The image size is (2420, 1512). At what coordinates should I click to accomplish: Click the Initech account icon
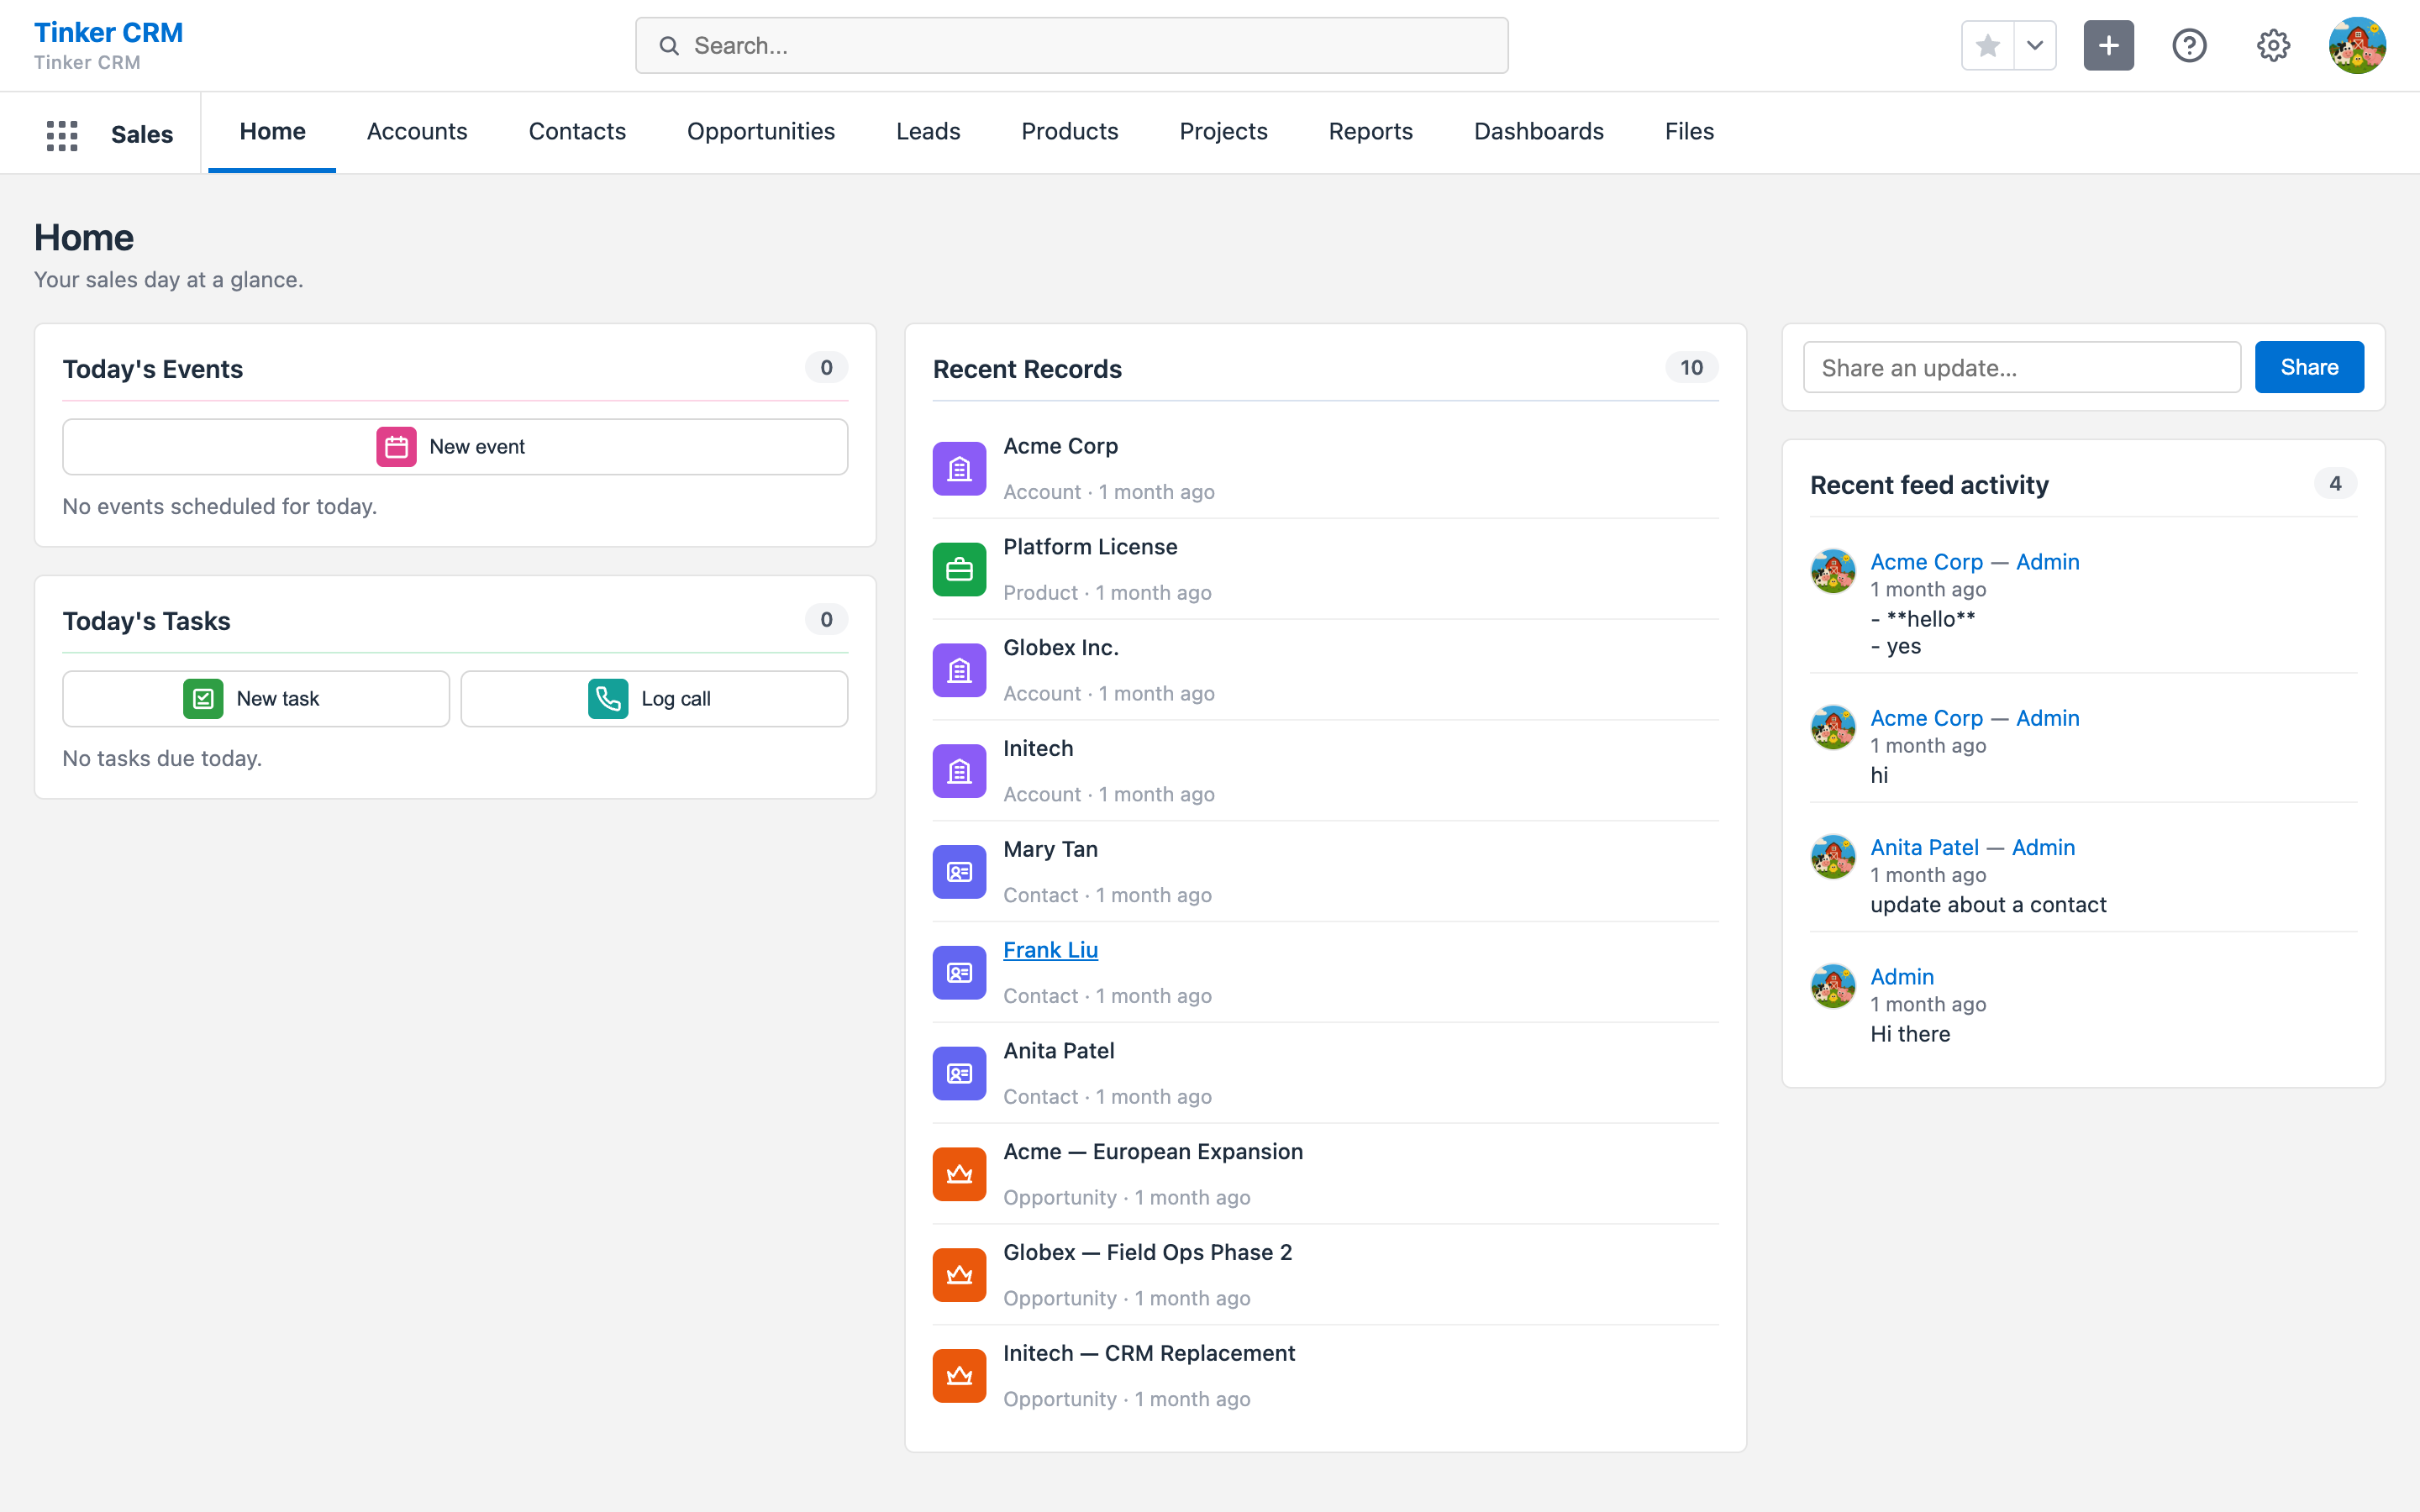[x=959, y=772]
